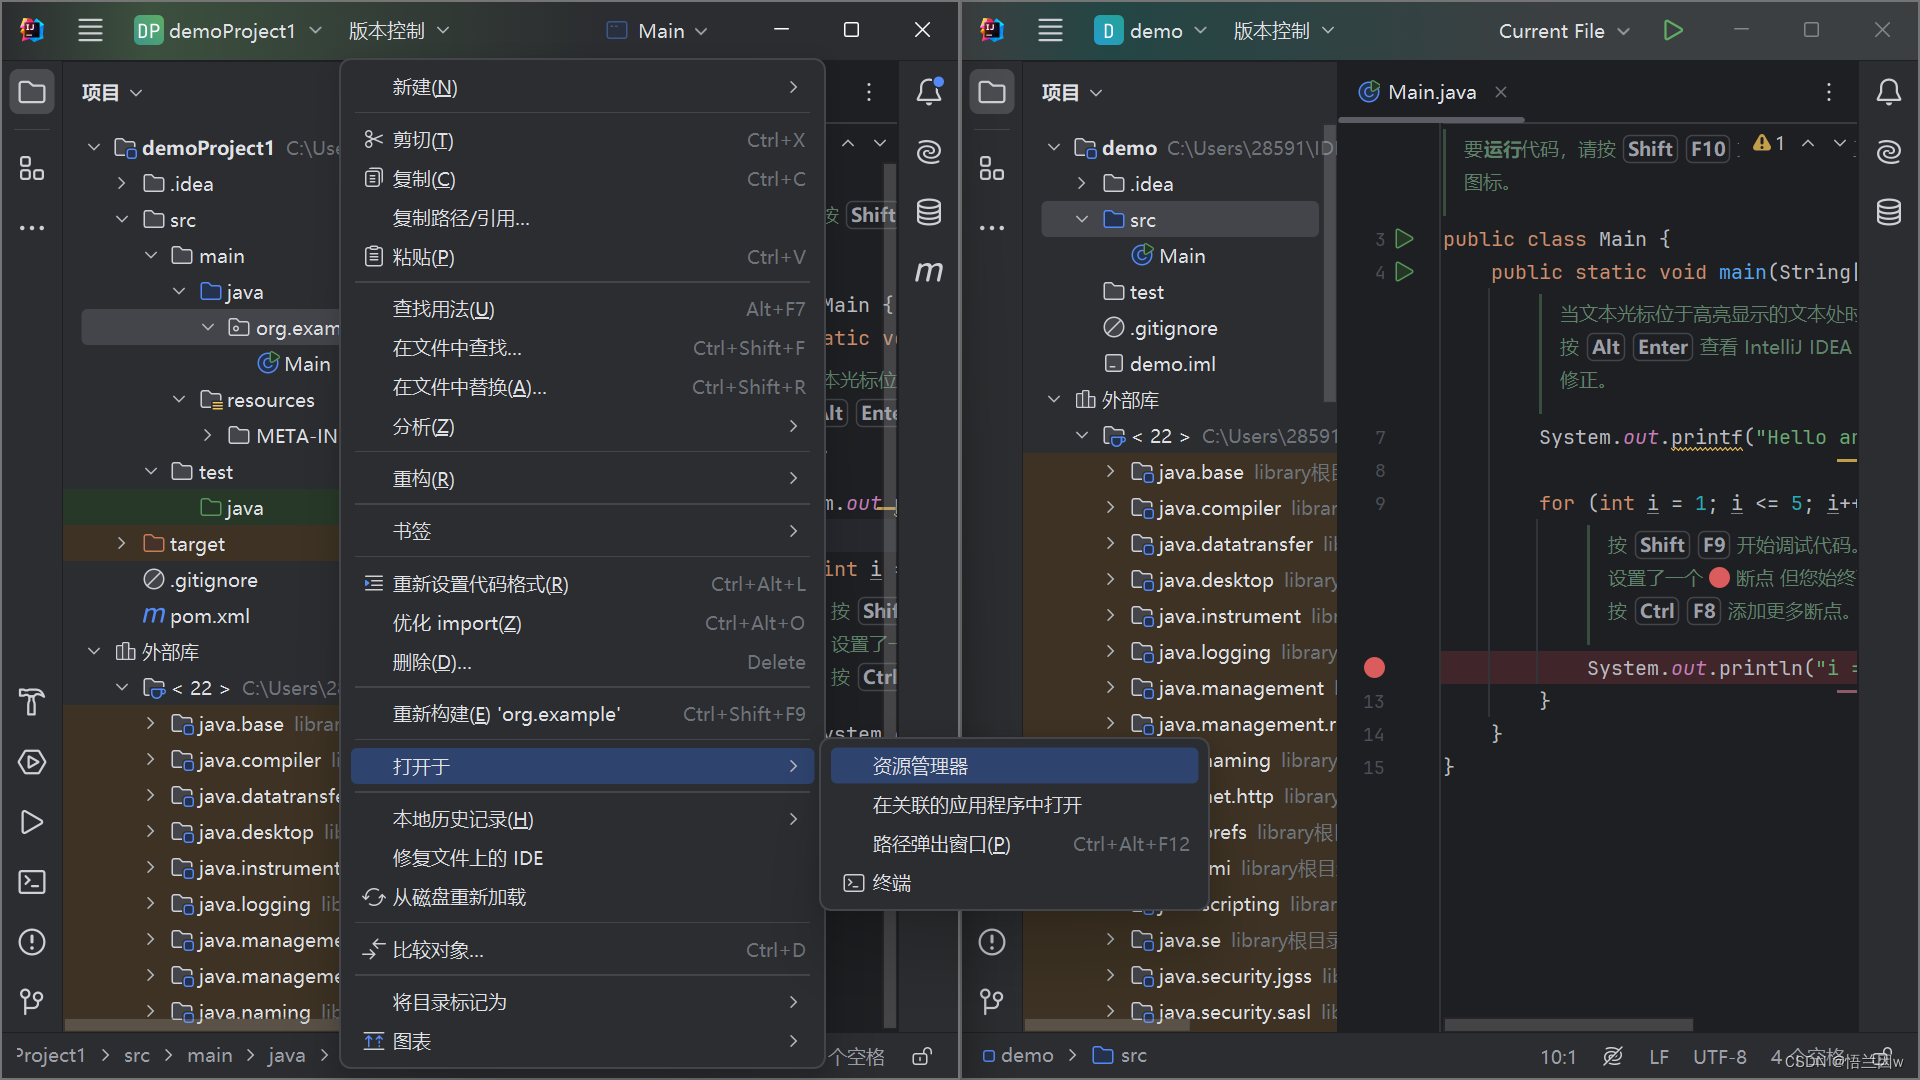Viewport: 1920px width, 1080px height.
Task: Jump to next highlighted error arrow in editor
Action: pos(1840,143)
